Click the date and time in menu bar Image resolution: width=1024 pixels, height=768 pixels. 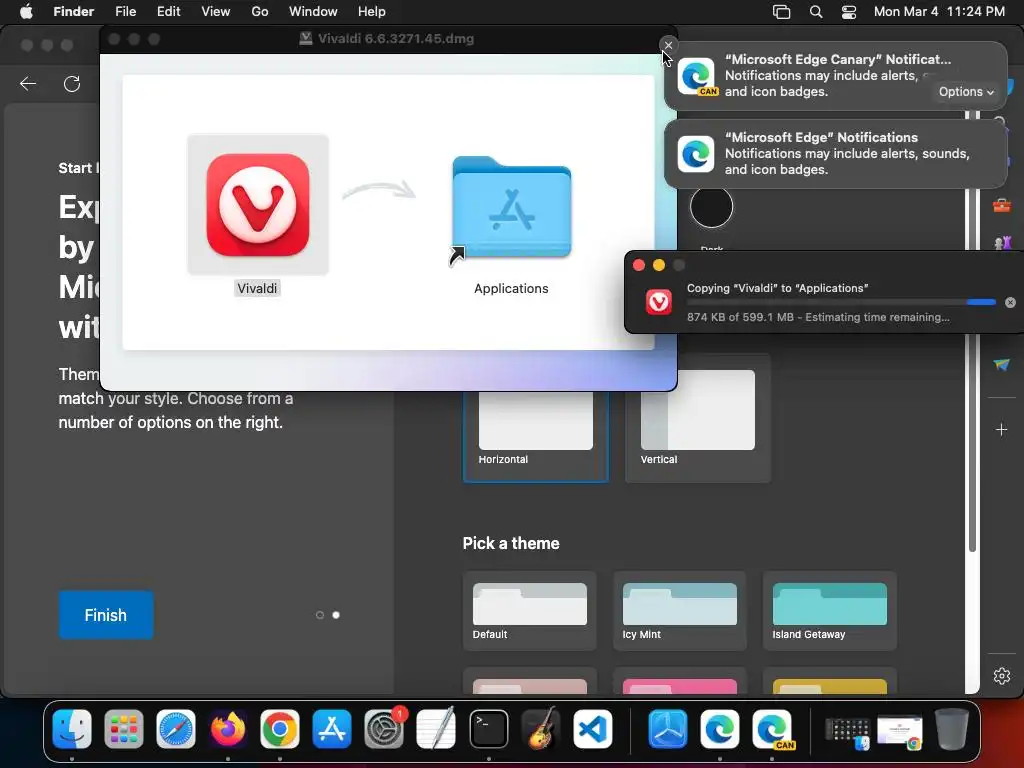point(939,12)
